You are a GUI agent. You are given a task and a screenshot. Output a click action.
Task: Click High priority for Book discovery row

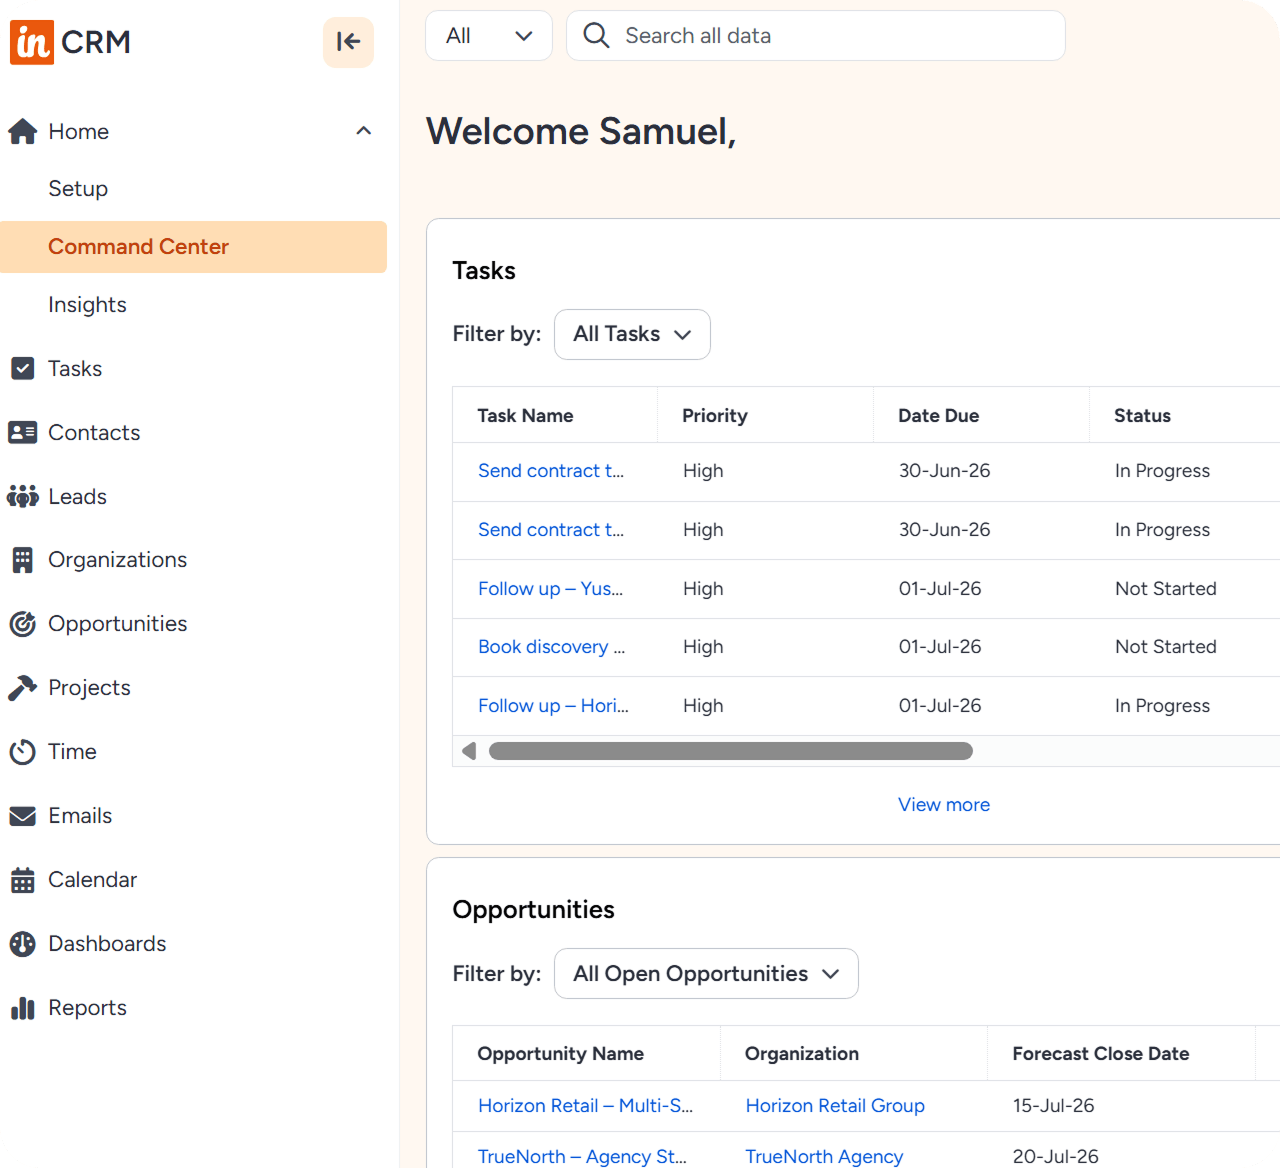(703, 647)
